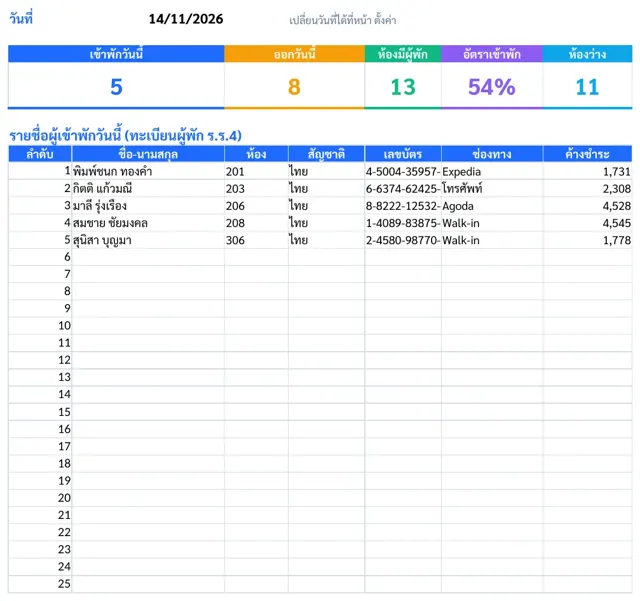Click the รายชื่อผู้เข้าพักวันนี้ section title
This screenshot has width=640, height=601.
click(x=125, y=135)
